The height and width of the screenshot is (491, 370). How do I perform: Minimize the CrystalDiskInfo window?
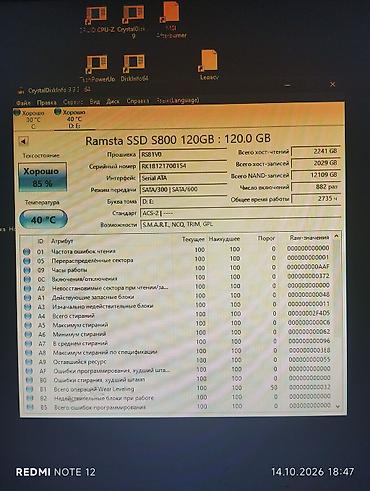coord(288,86)
